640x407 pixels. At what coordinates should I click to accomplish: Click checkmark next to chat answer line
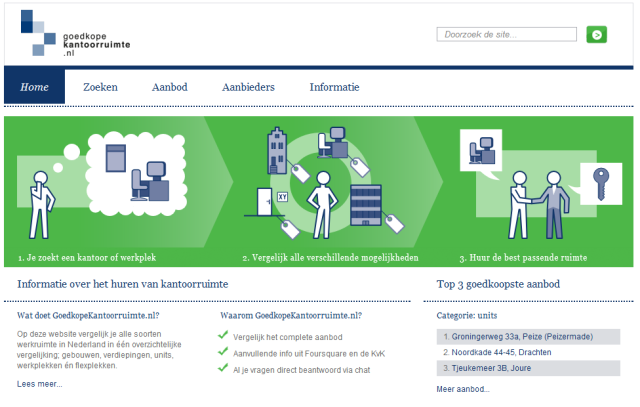[x=224, y=368]
